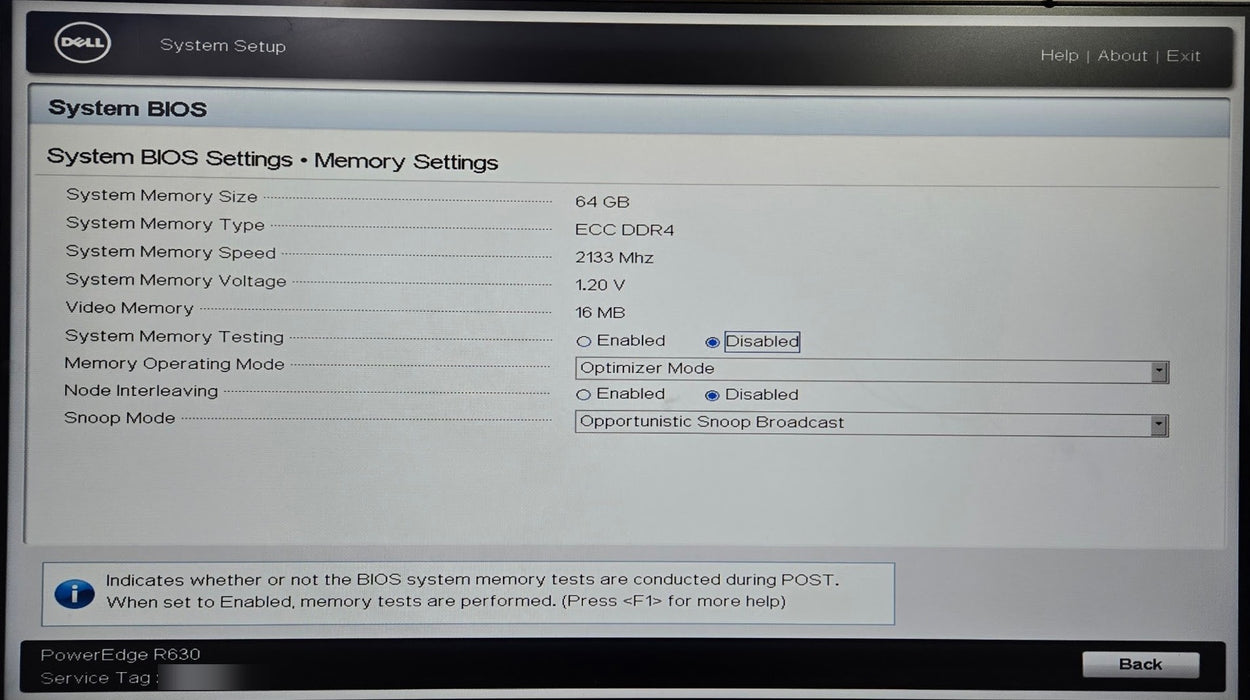Viewport: 1250px width, 700px height.
Task: Click the 2133 Mhz value
Action: click(614, 258)
